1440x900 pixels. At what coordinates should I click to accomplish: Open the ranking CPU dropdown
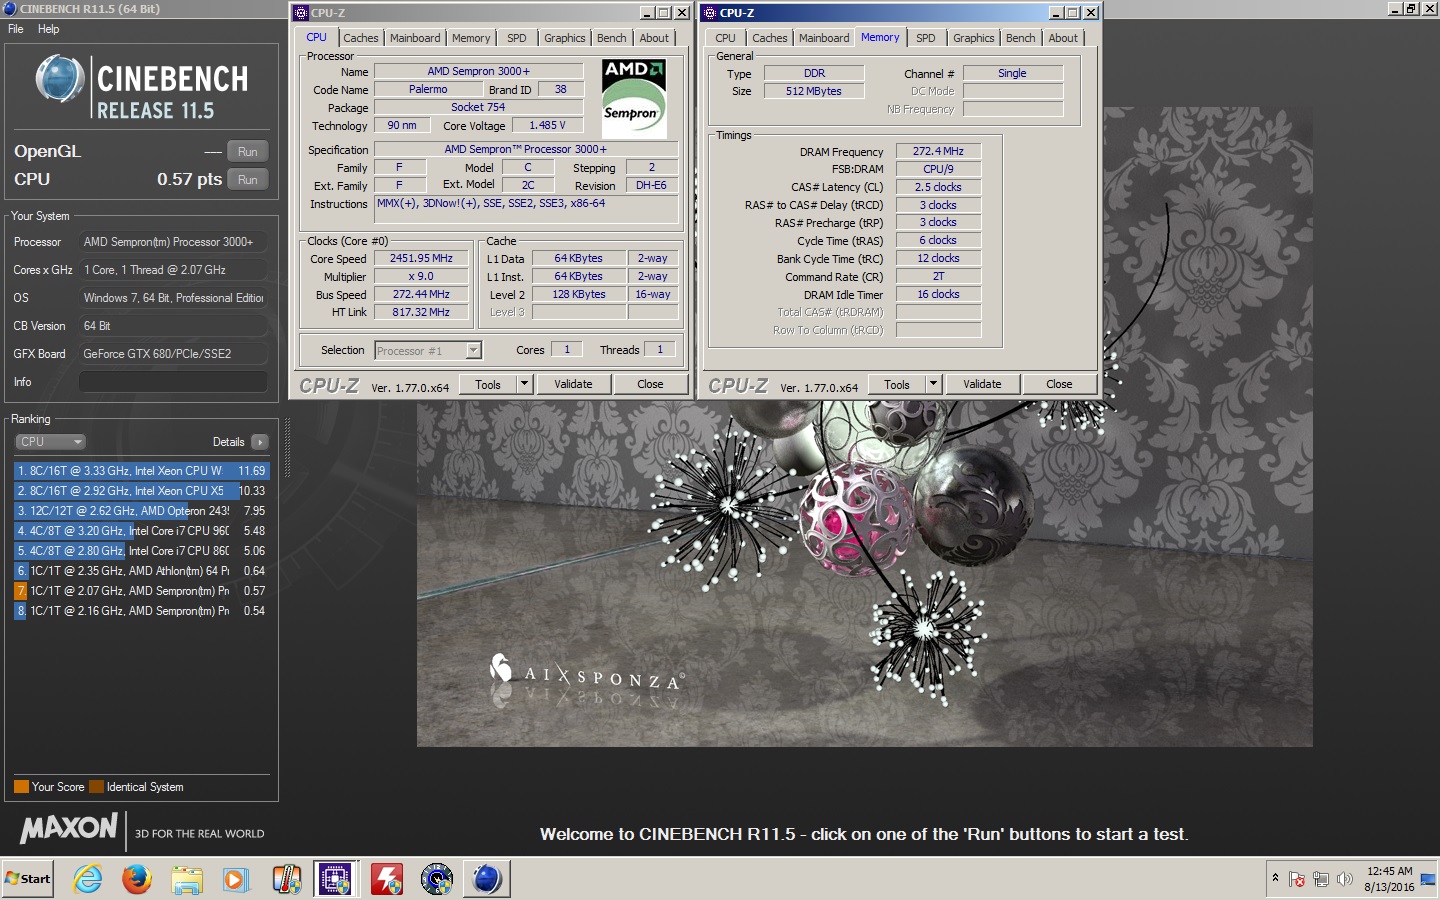pyautogui.click(x=50, y=442)
